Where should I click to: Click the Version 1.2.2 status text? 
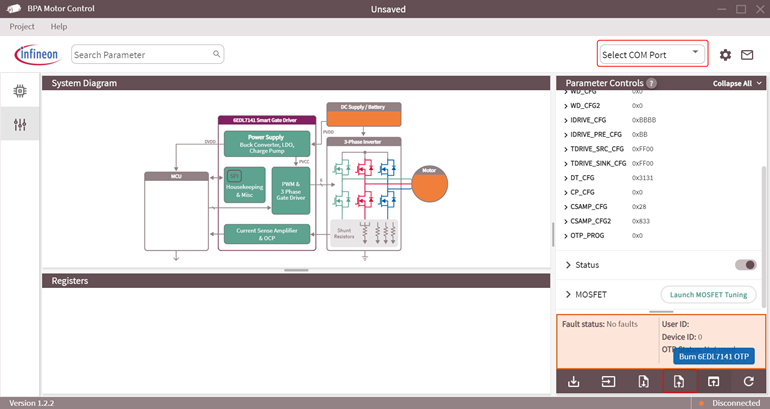31,403
